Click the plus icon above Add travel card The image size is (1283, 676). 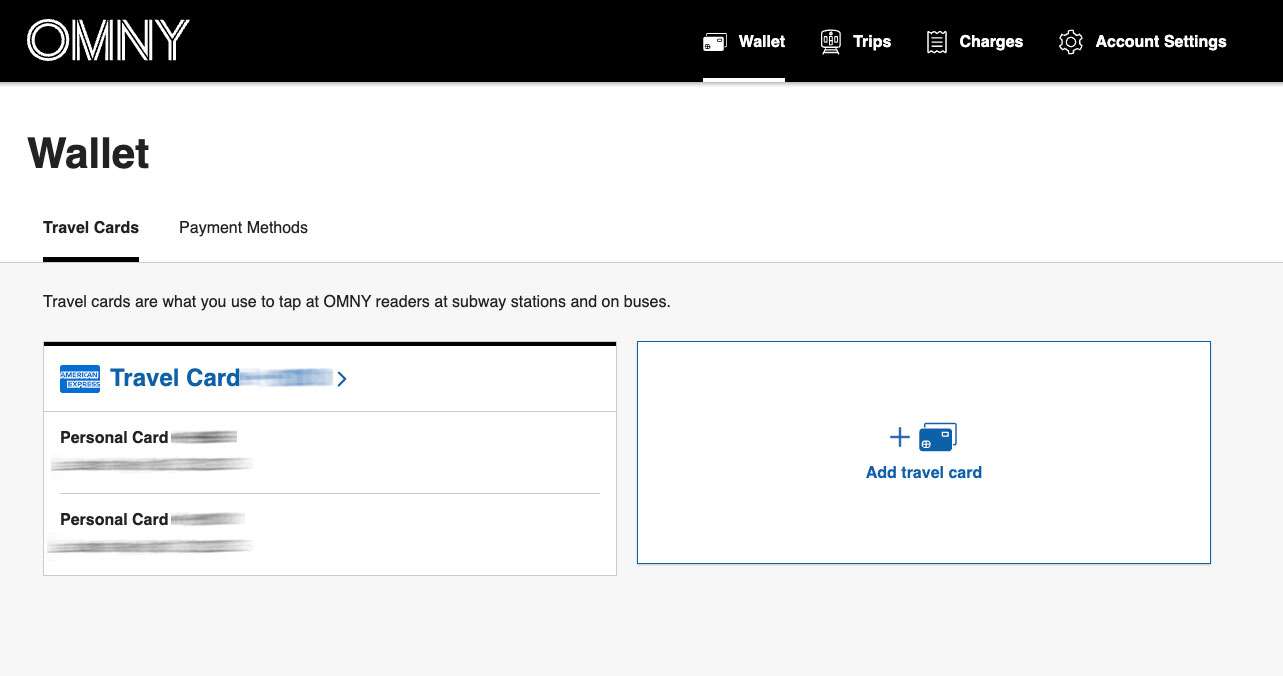point(900,437)
